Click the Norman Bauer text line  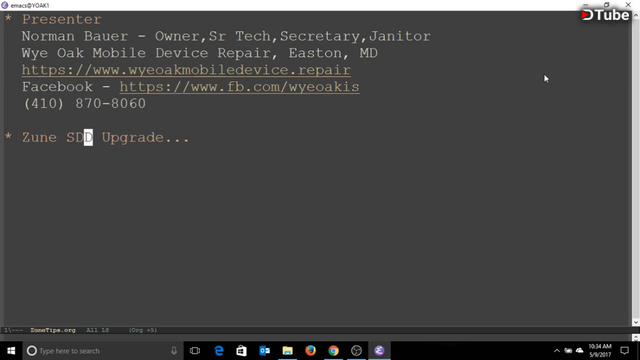click(226, 36)
